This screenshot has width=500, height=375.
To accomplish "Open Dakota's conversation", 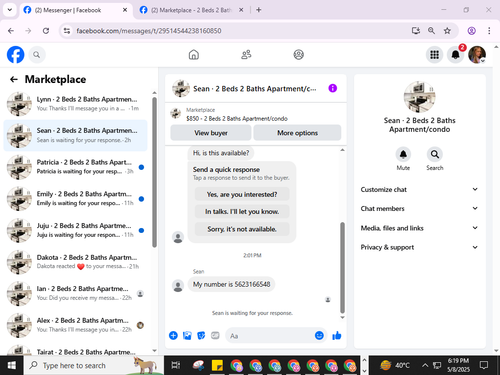I will (x=75, y=262).
